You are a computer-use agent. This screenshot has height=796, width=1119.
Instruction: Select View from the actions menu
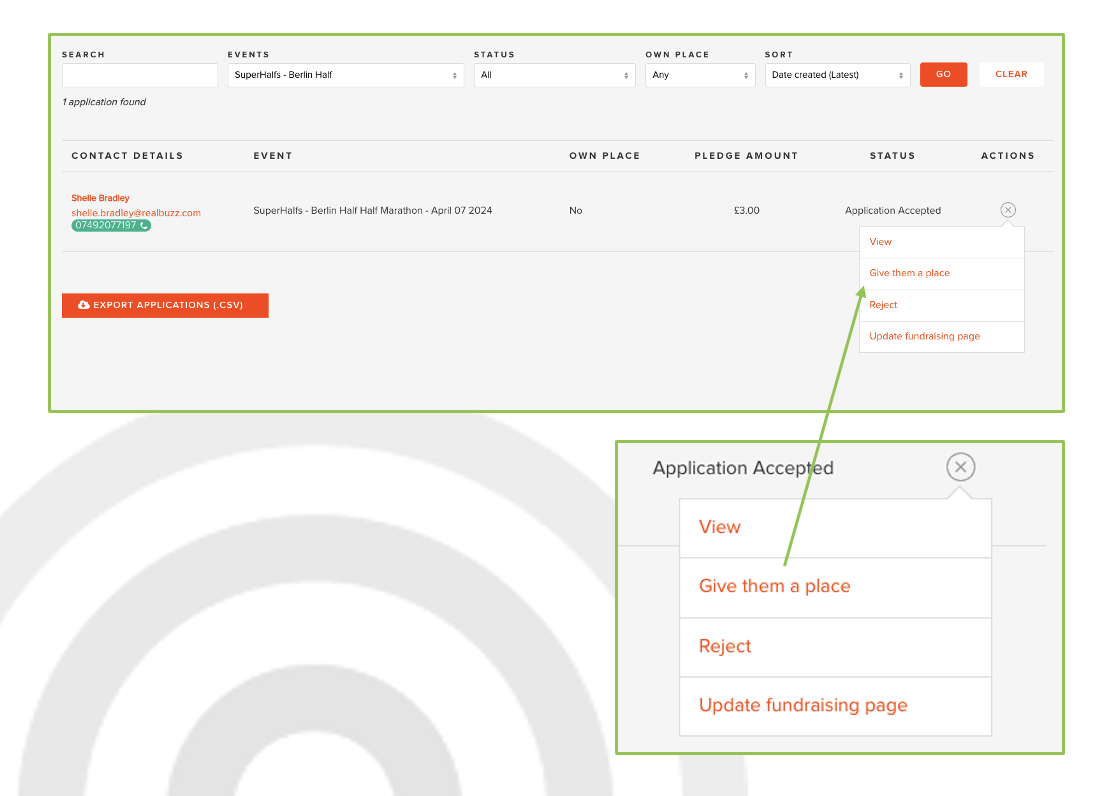tap(880, 241)
